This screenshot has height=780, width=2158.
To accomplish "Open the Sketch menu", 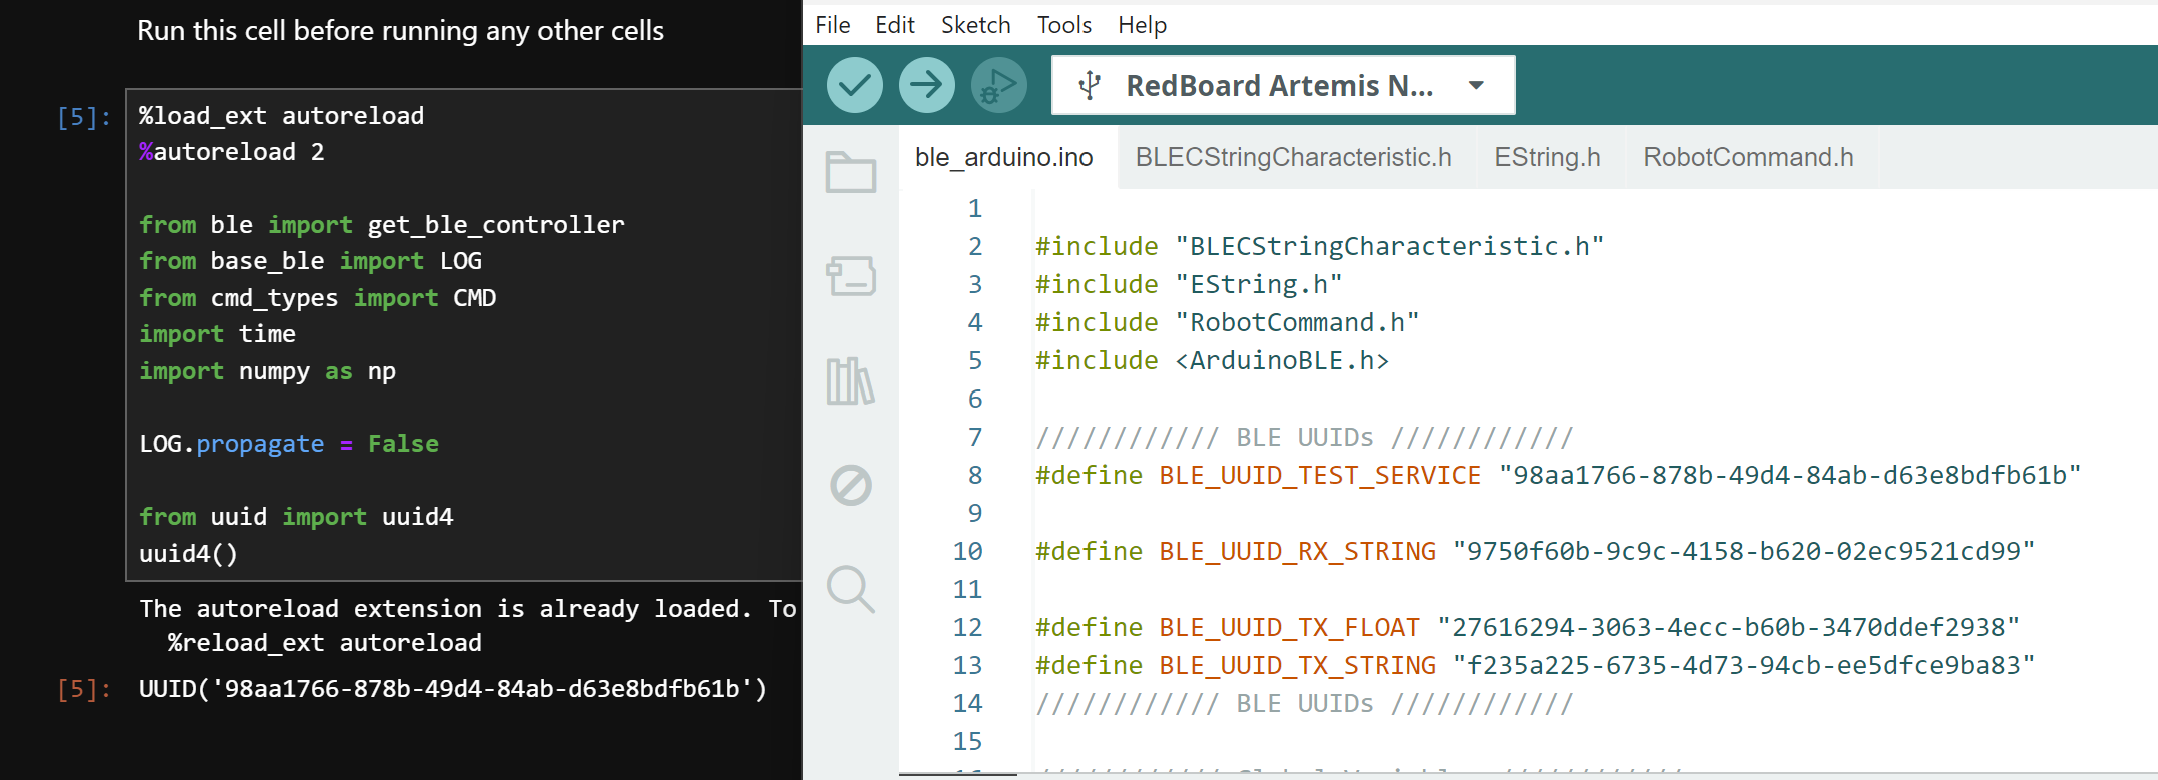I will (x=976, y=25).
